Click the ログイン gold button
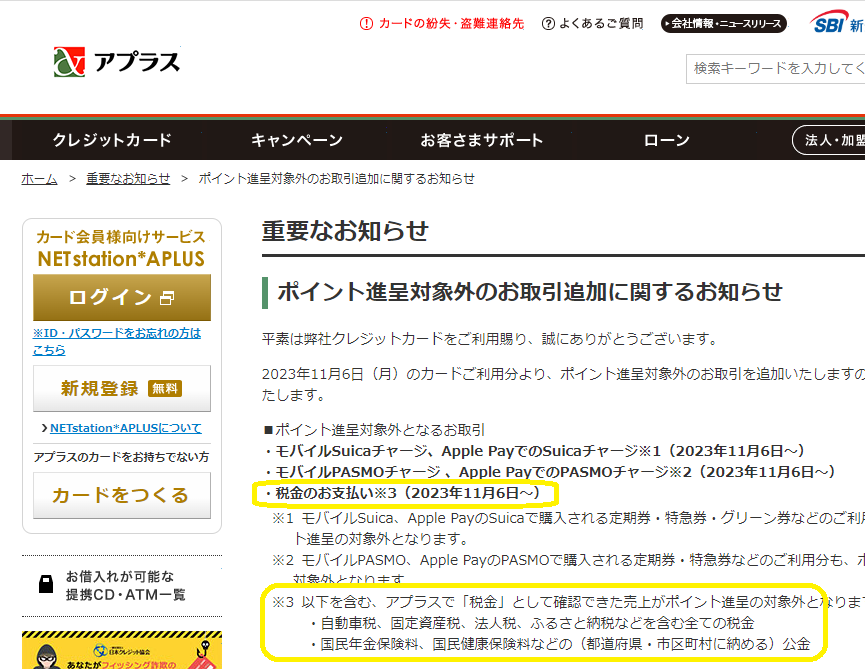The image size is (865, 669). (x=122, y=297)
